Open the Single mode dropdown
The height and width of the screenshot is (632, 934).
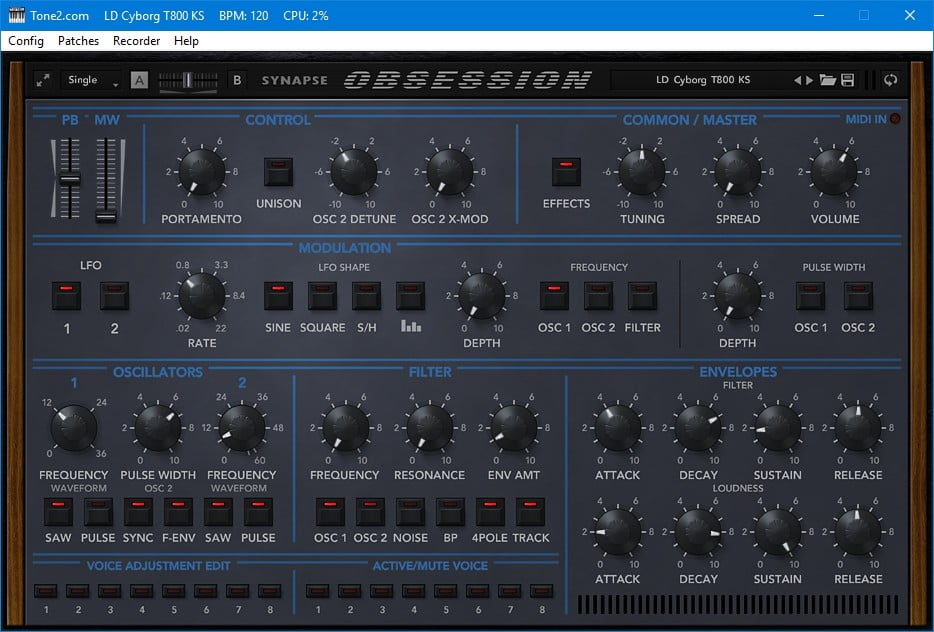click(x=91, y=80)
